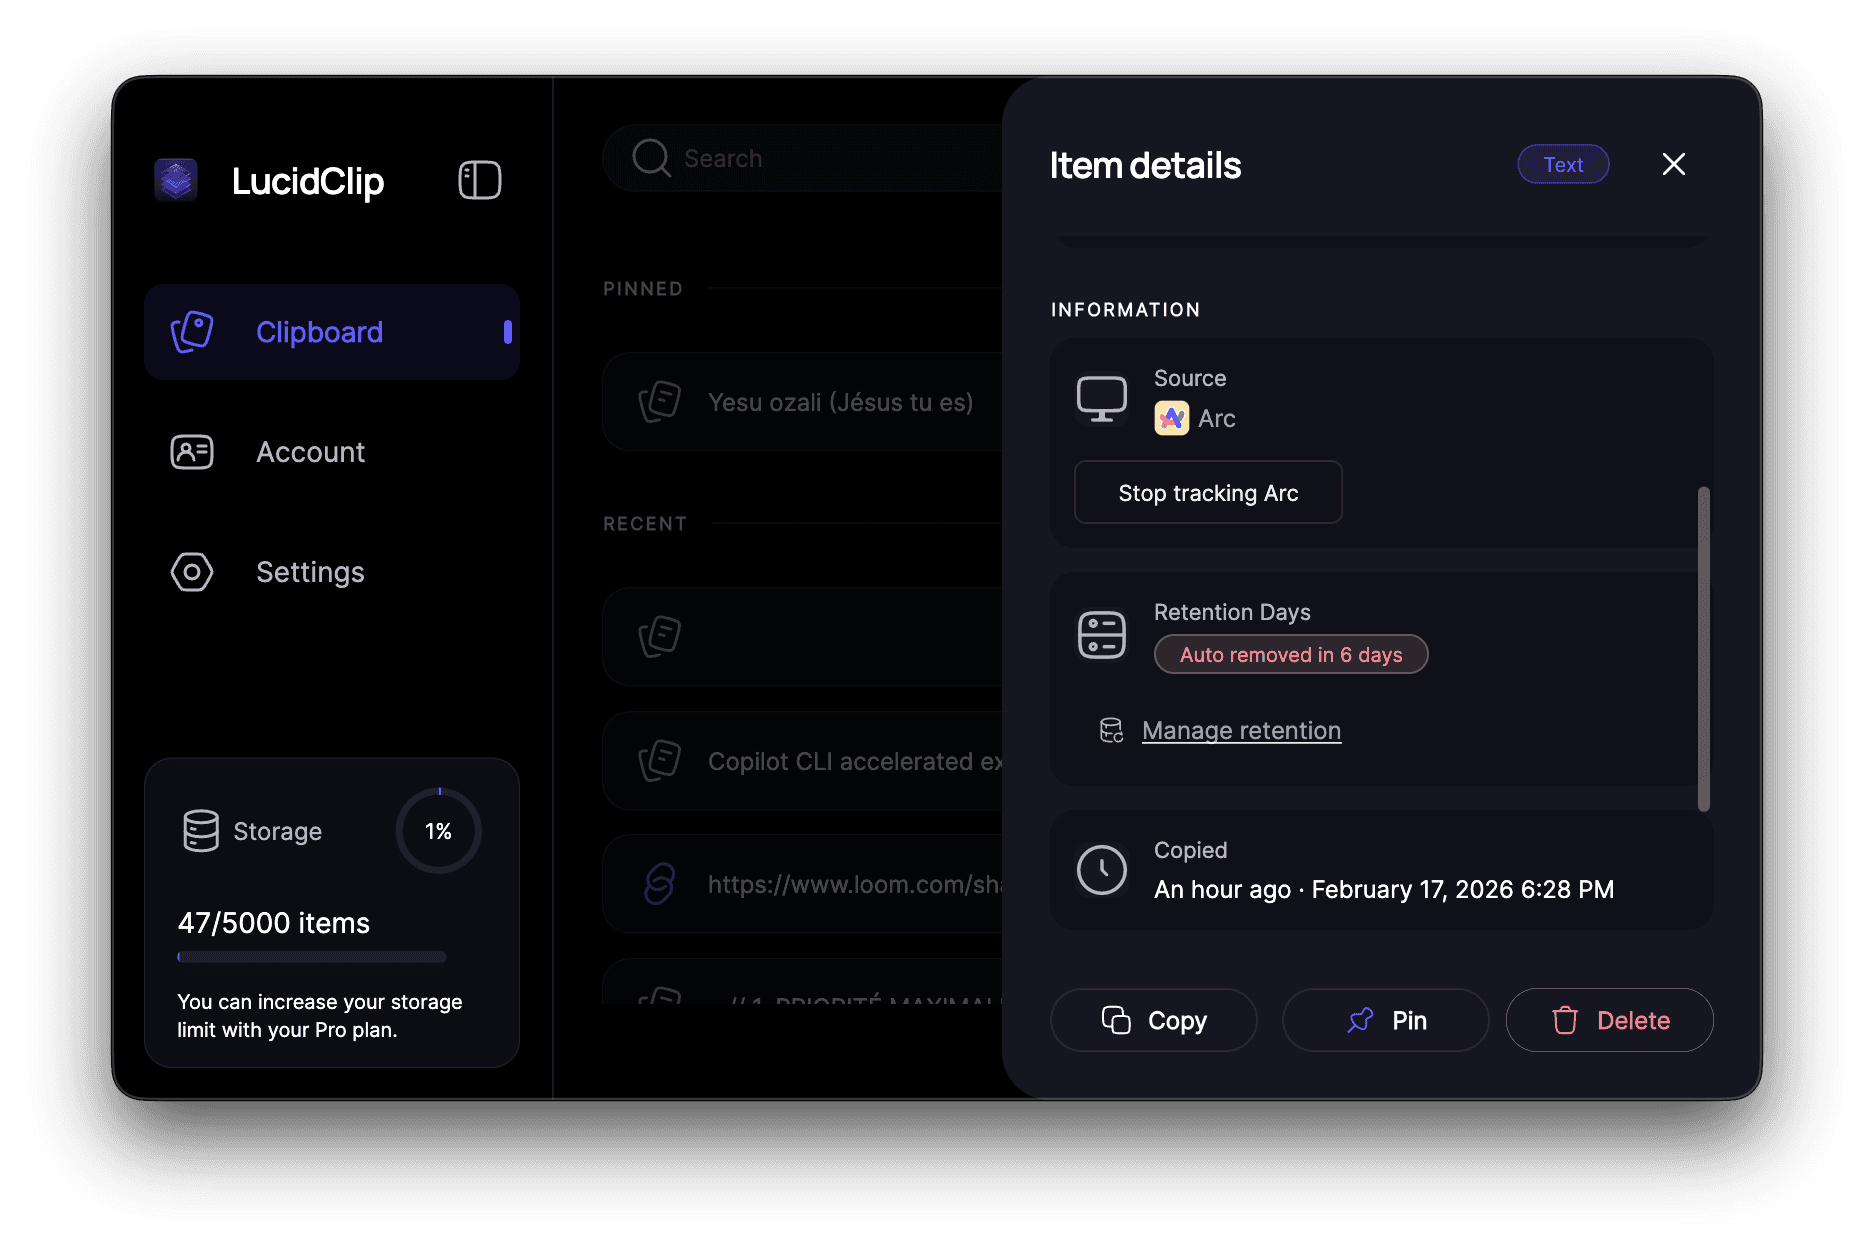This screenshot has width=1874, height=1248.
Task: Click the storage database icon
Action: tap(201, 830)
